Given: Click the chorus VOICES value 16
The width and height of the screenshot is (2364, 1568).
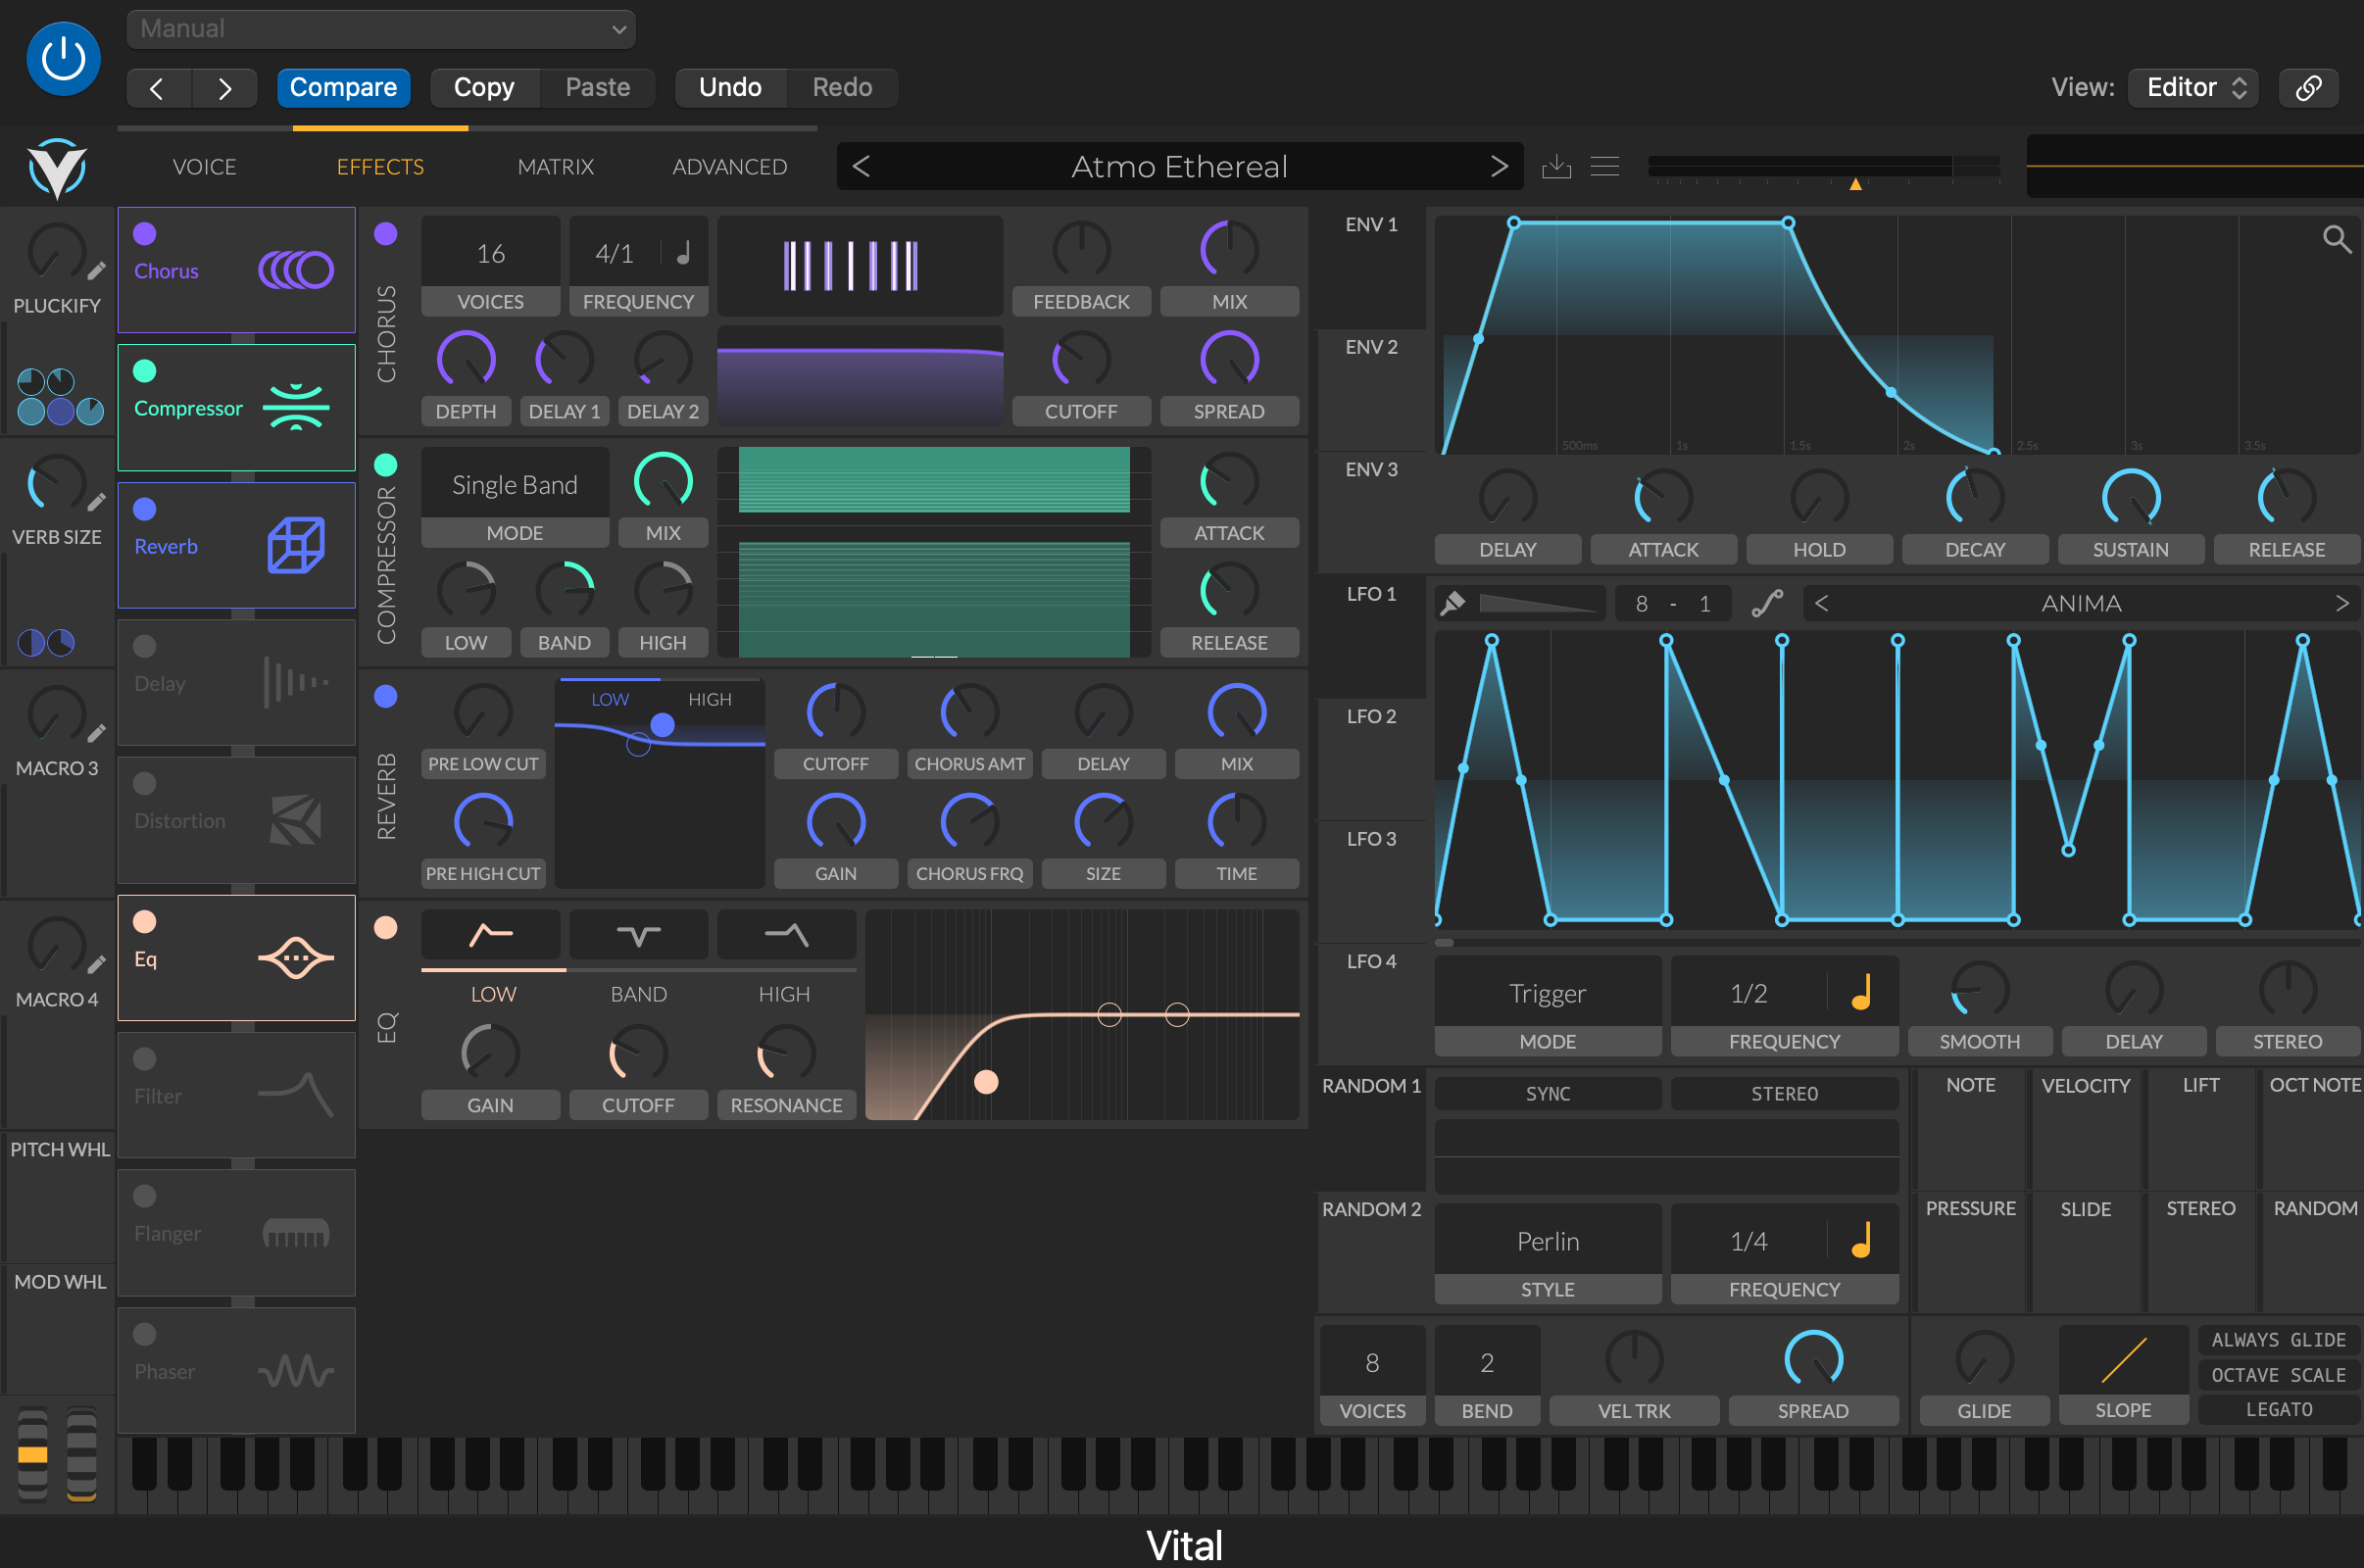Looking at the screenshot, I should pos(491,253).
